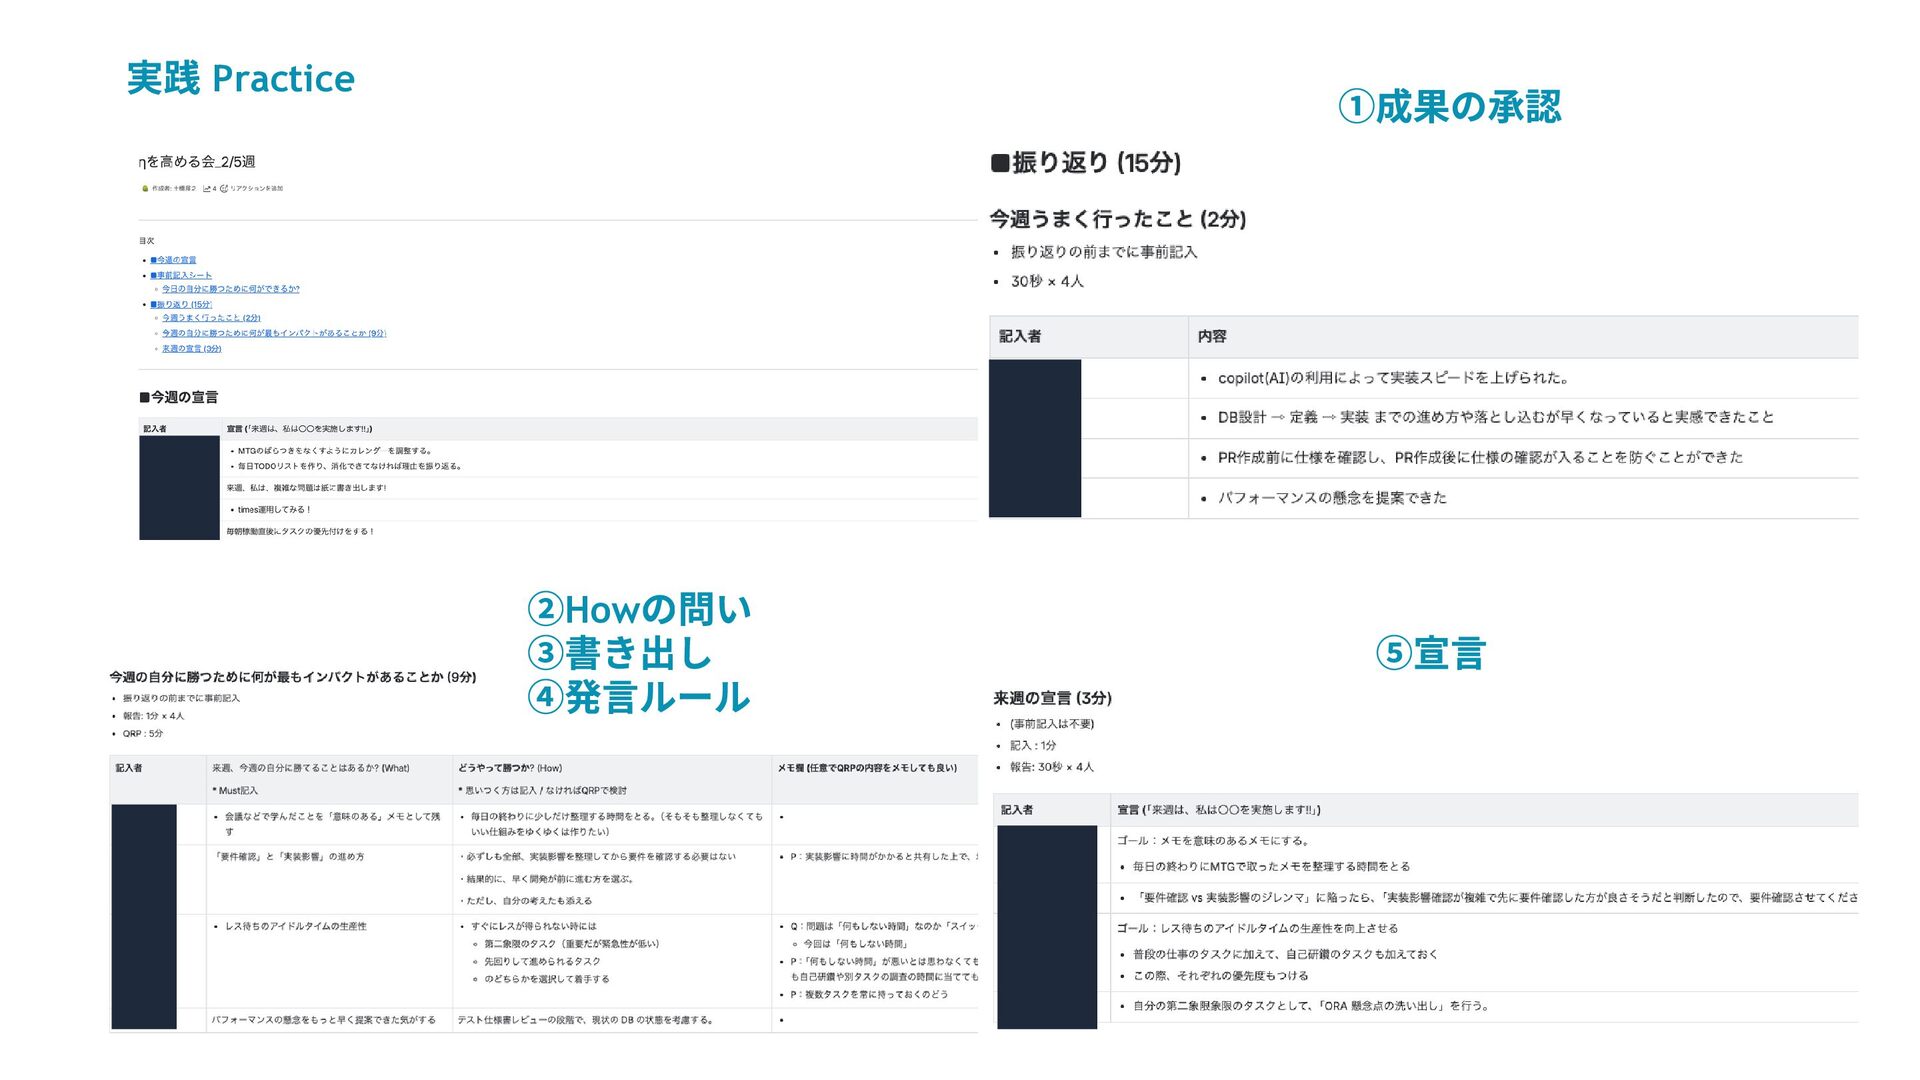Click the 内容 column header in 振り返り table
This screenshot has width=1920, height=1080.
click(x=1212, y=337)
